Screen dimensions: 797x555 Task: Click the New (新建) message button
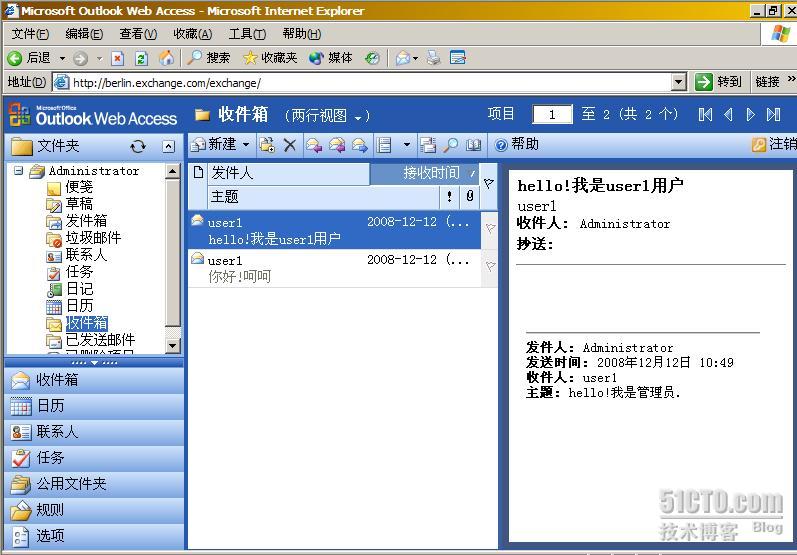pyautogui.click(x=213, y=145)
